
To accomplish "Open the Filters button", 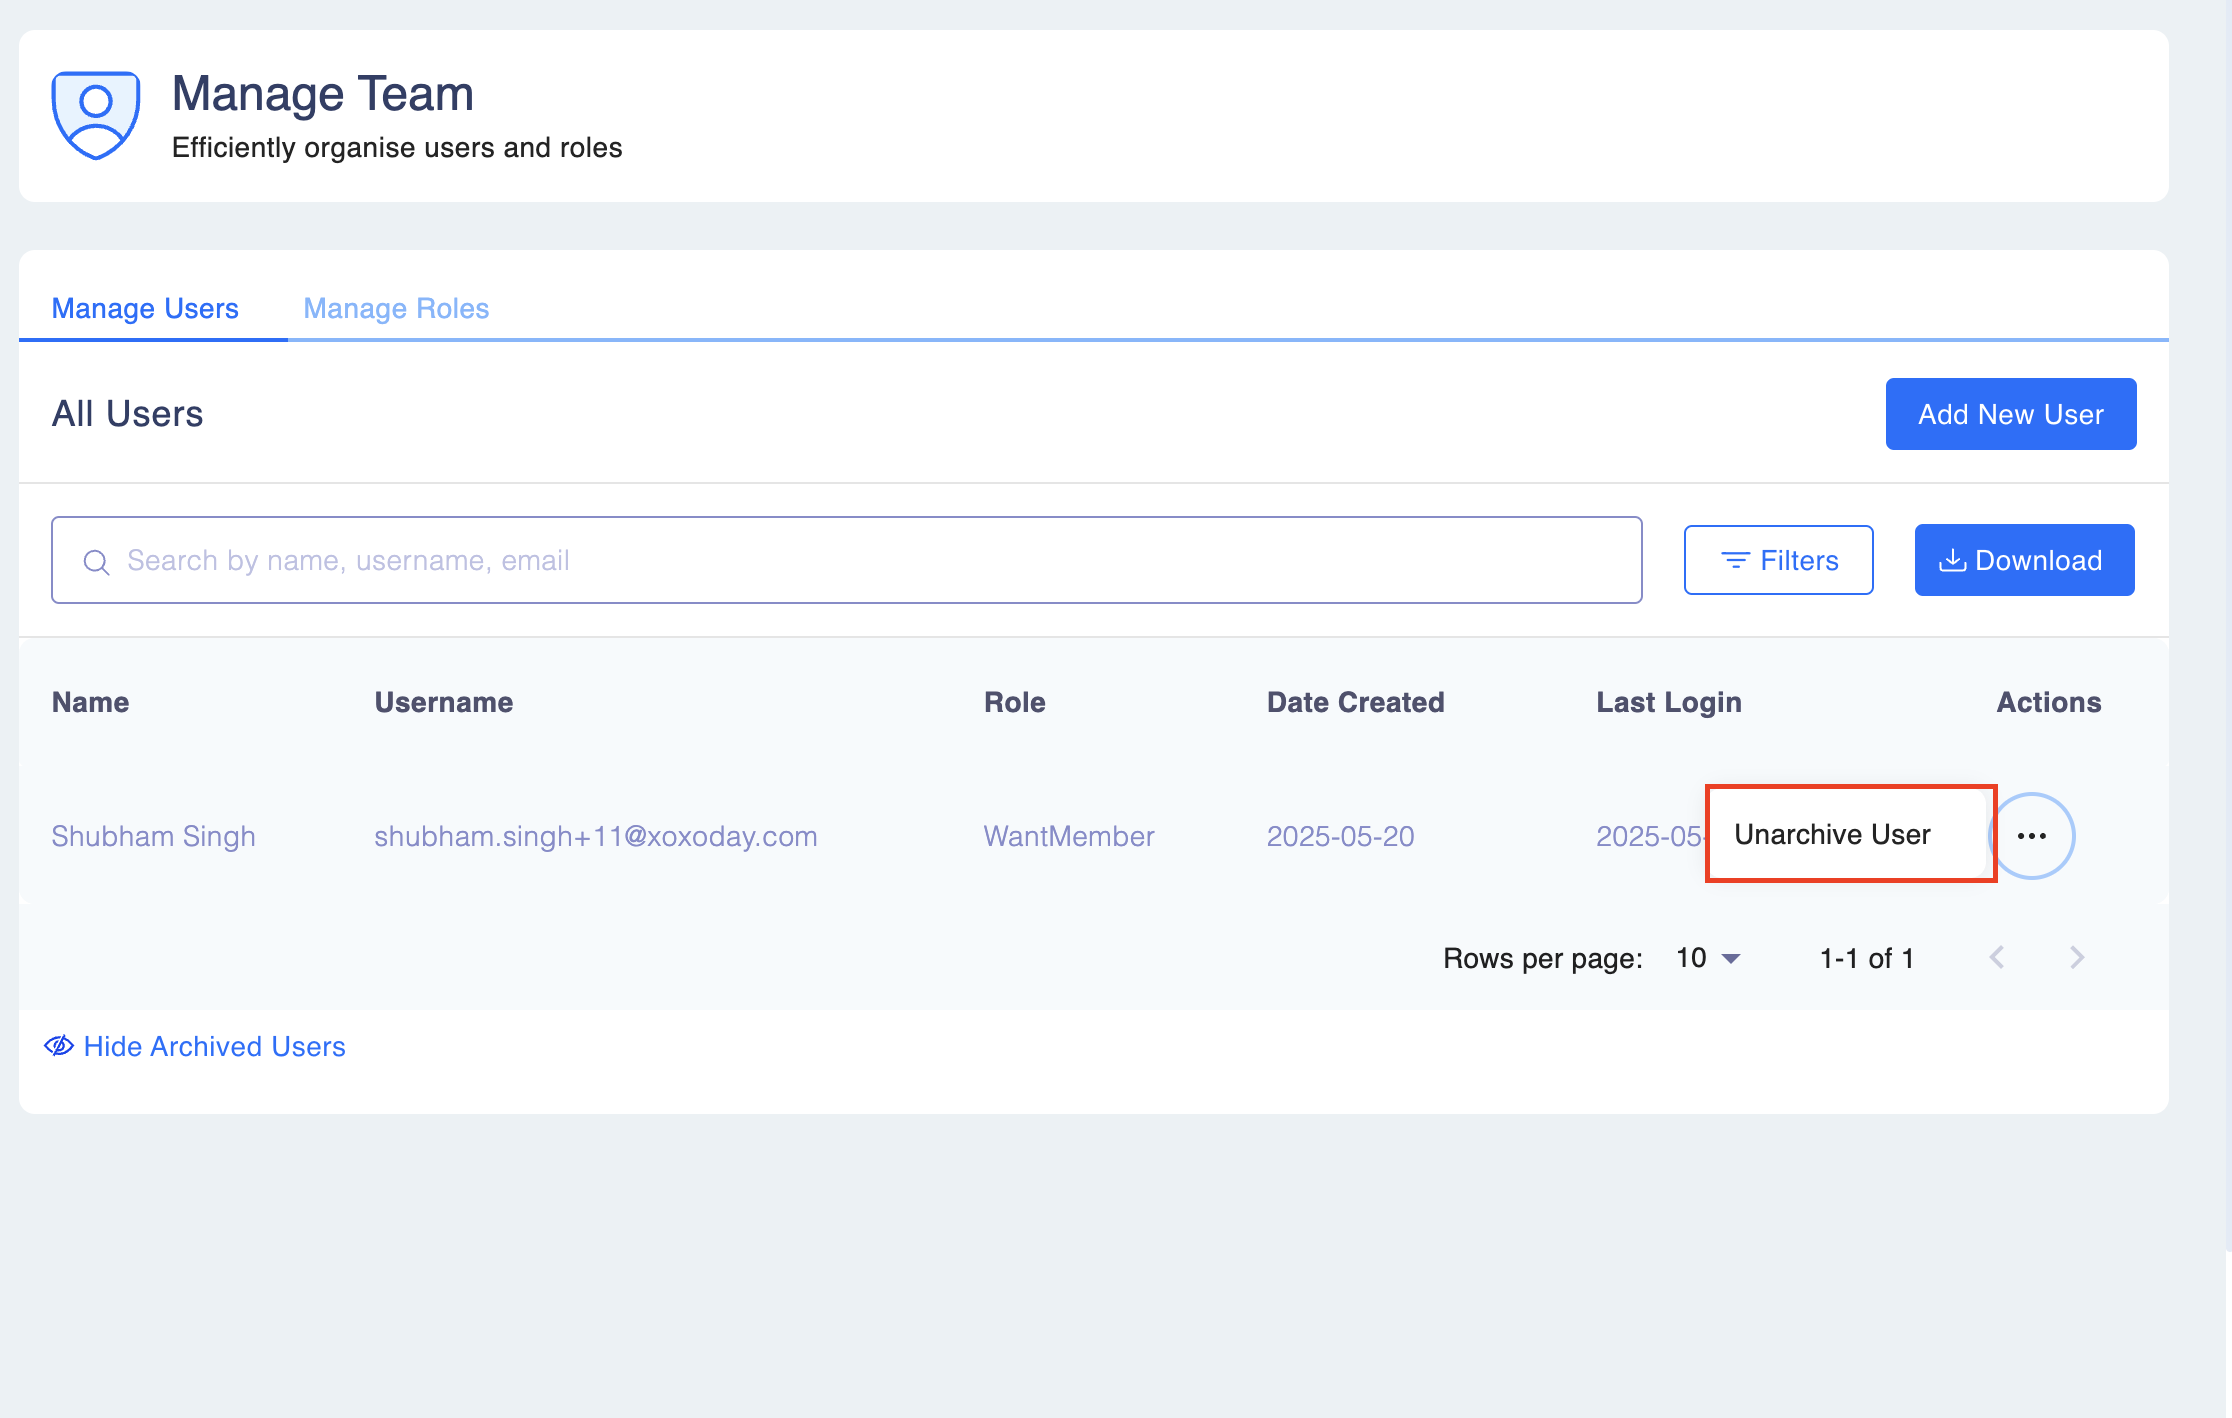I will [1778, 560].
